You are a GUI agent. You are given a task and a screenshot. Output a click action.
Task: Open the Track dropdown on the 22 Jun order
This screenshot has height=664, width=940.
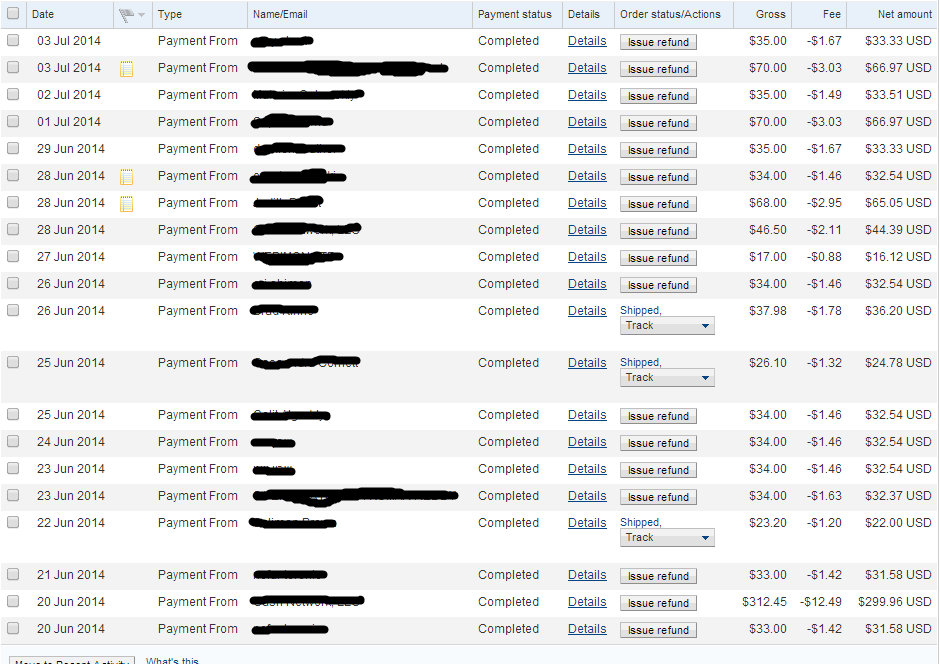(x=667, y=538)
